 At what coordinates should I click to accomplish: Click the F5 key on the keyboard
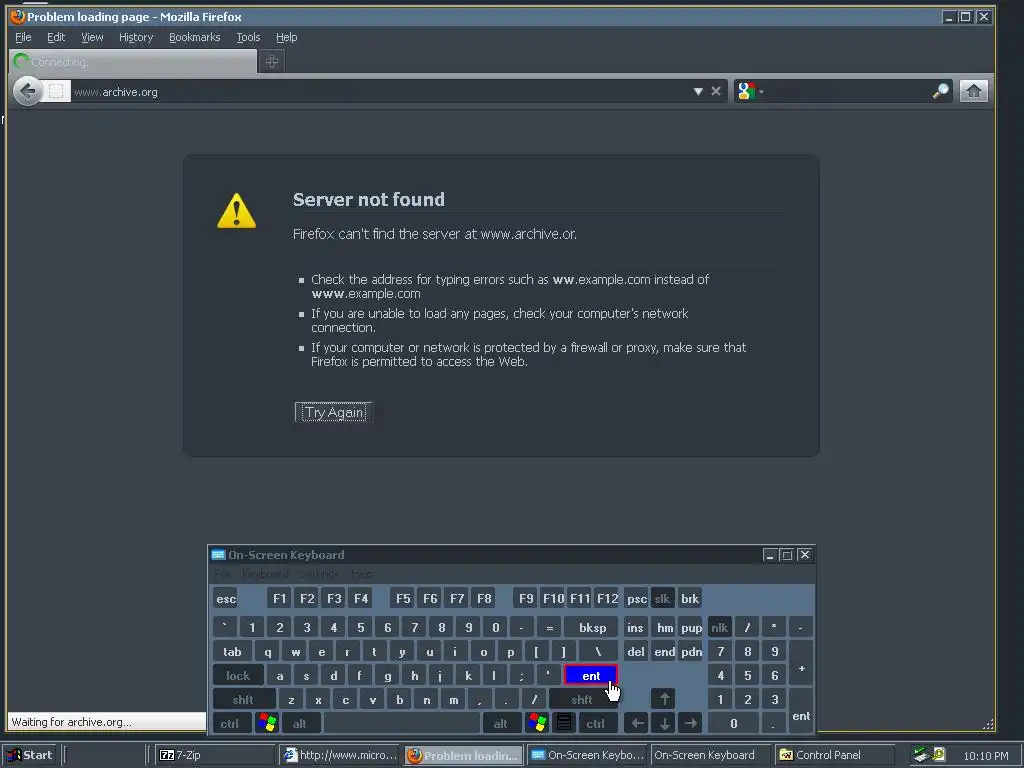[x=403, y=598]
